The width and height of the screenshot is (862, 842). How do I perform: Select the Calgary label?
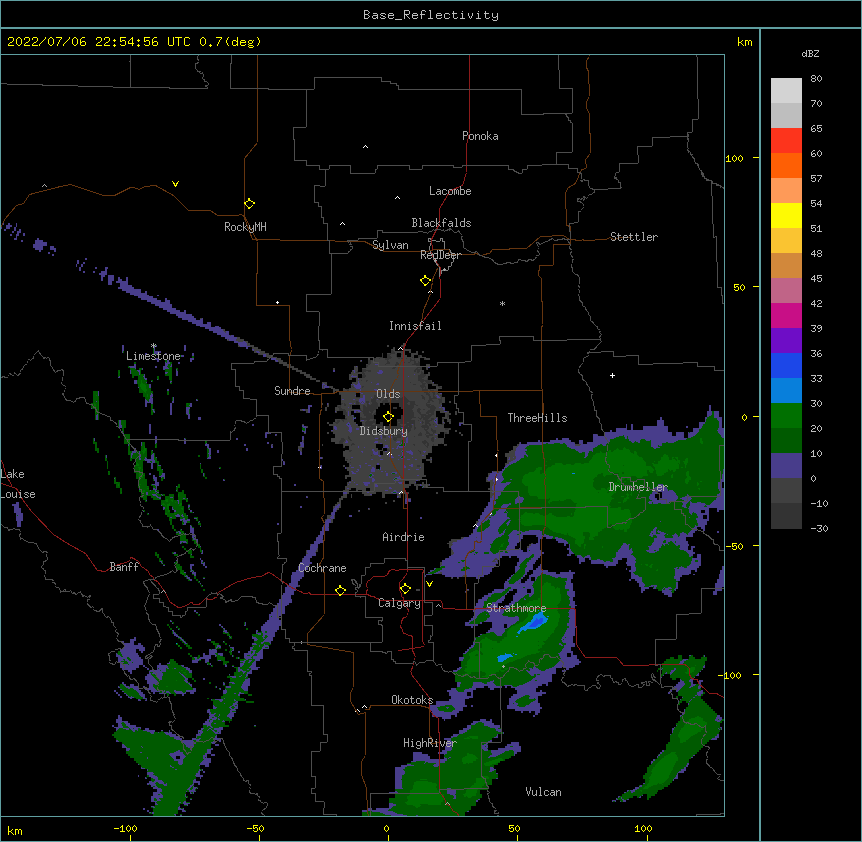(399, 603)
